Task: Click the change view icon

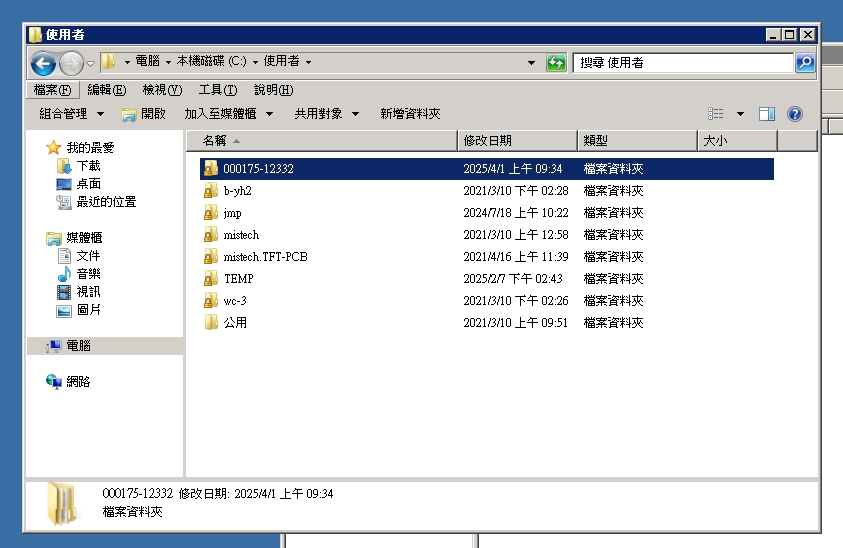Action: (716, 114)
